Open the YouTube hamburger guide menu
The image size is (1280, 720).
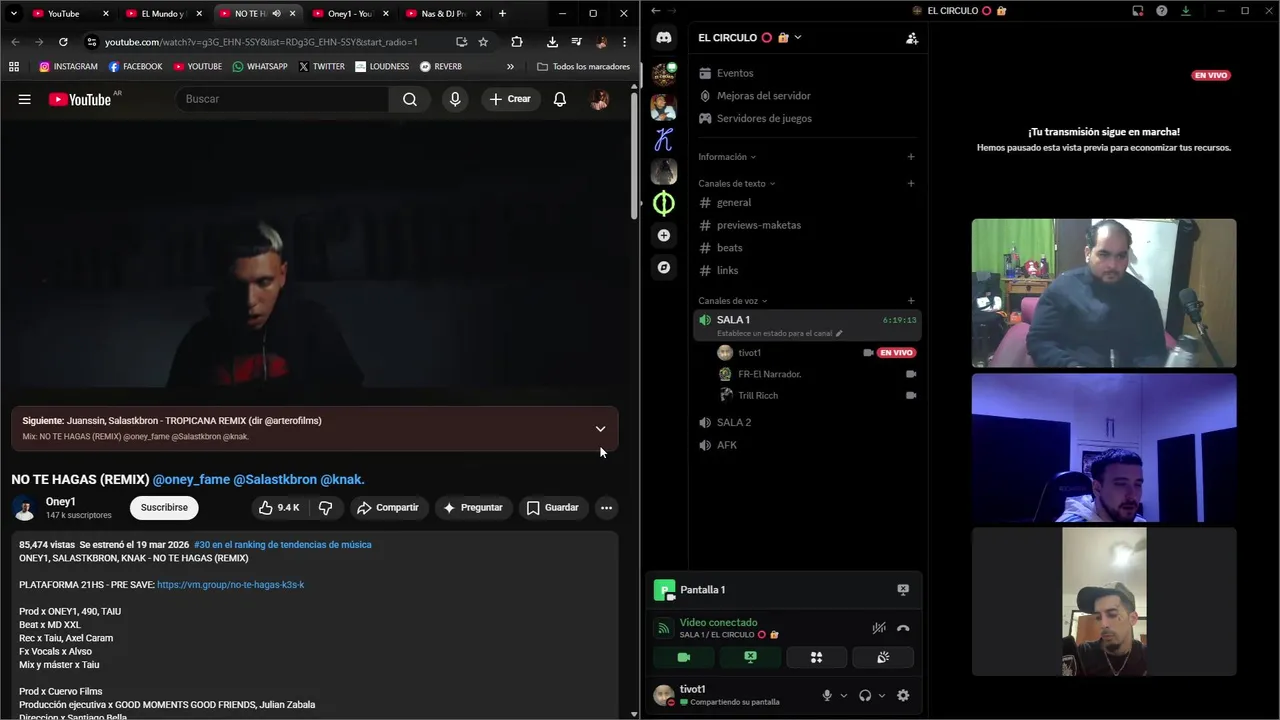point(25,99)
